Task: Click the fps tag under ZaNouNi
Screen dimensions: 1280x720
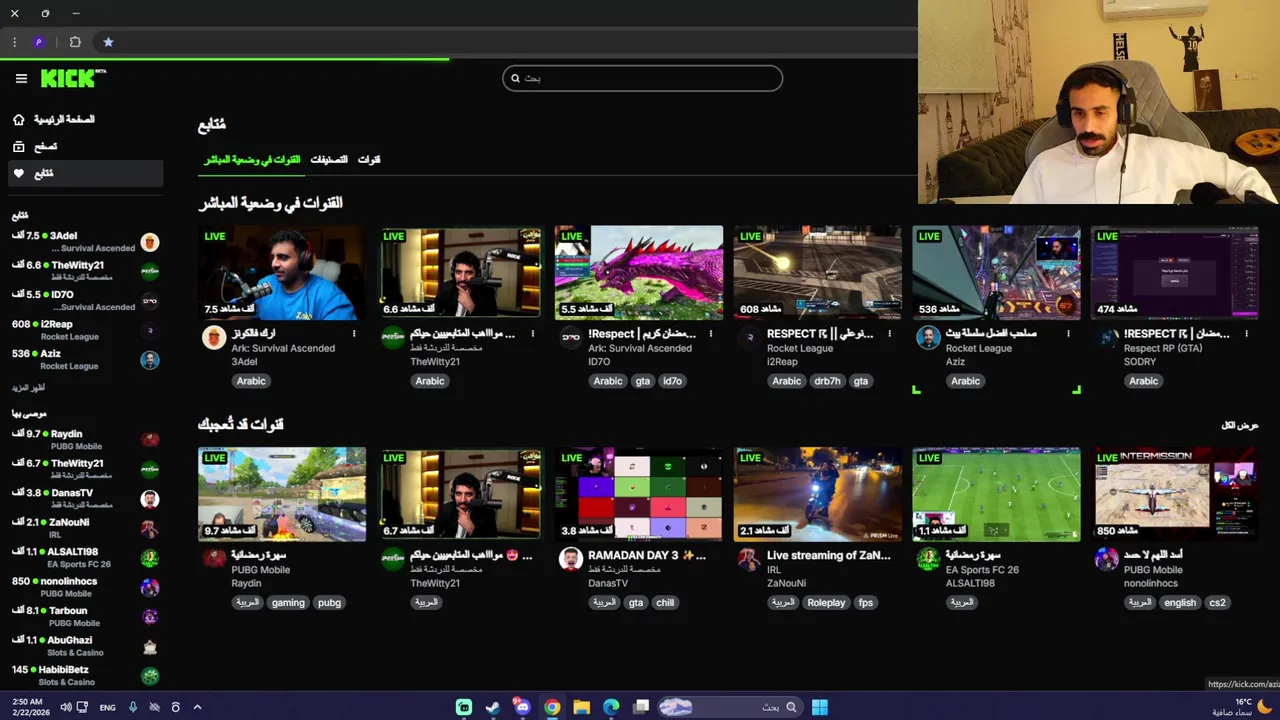Action: (x=866, y=603)
